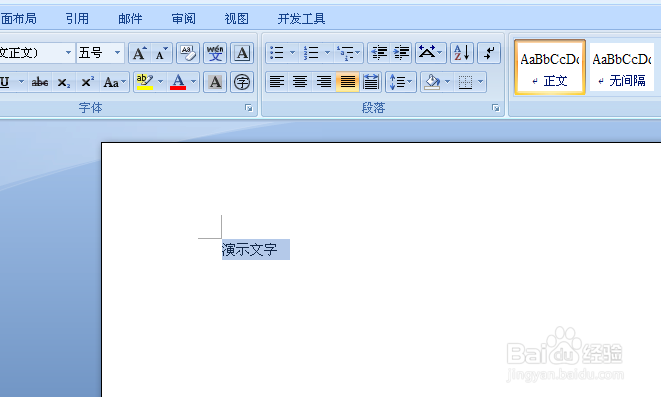Apply Character Border icon
Screen dimensions: 661x397
(242, 53)
